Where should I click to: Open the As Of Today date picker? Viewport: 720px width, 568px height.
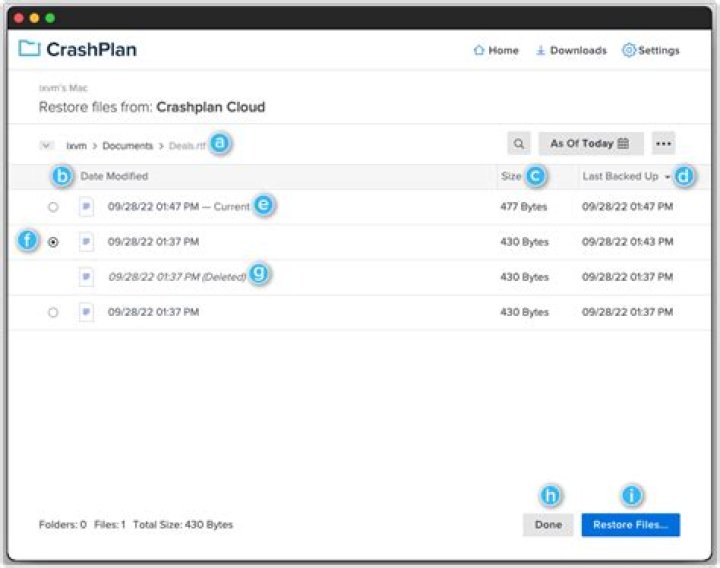point(591,144)
